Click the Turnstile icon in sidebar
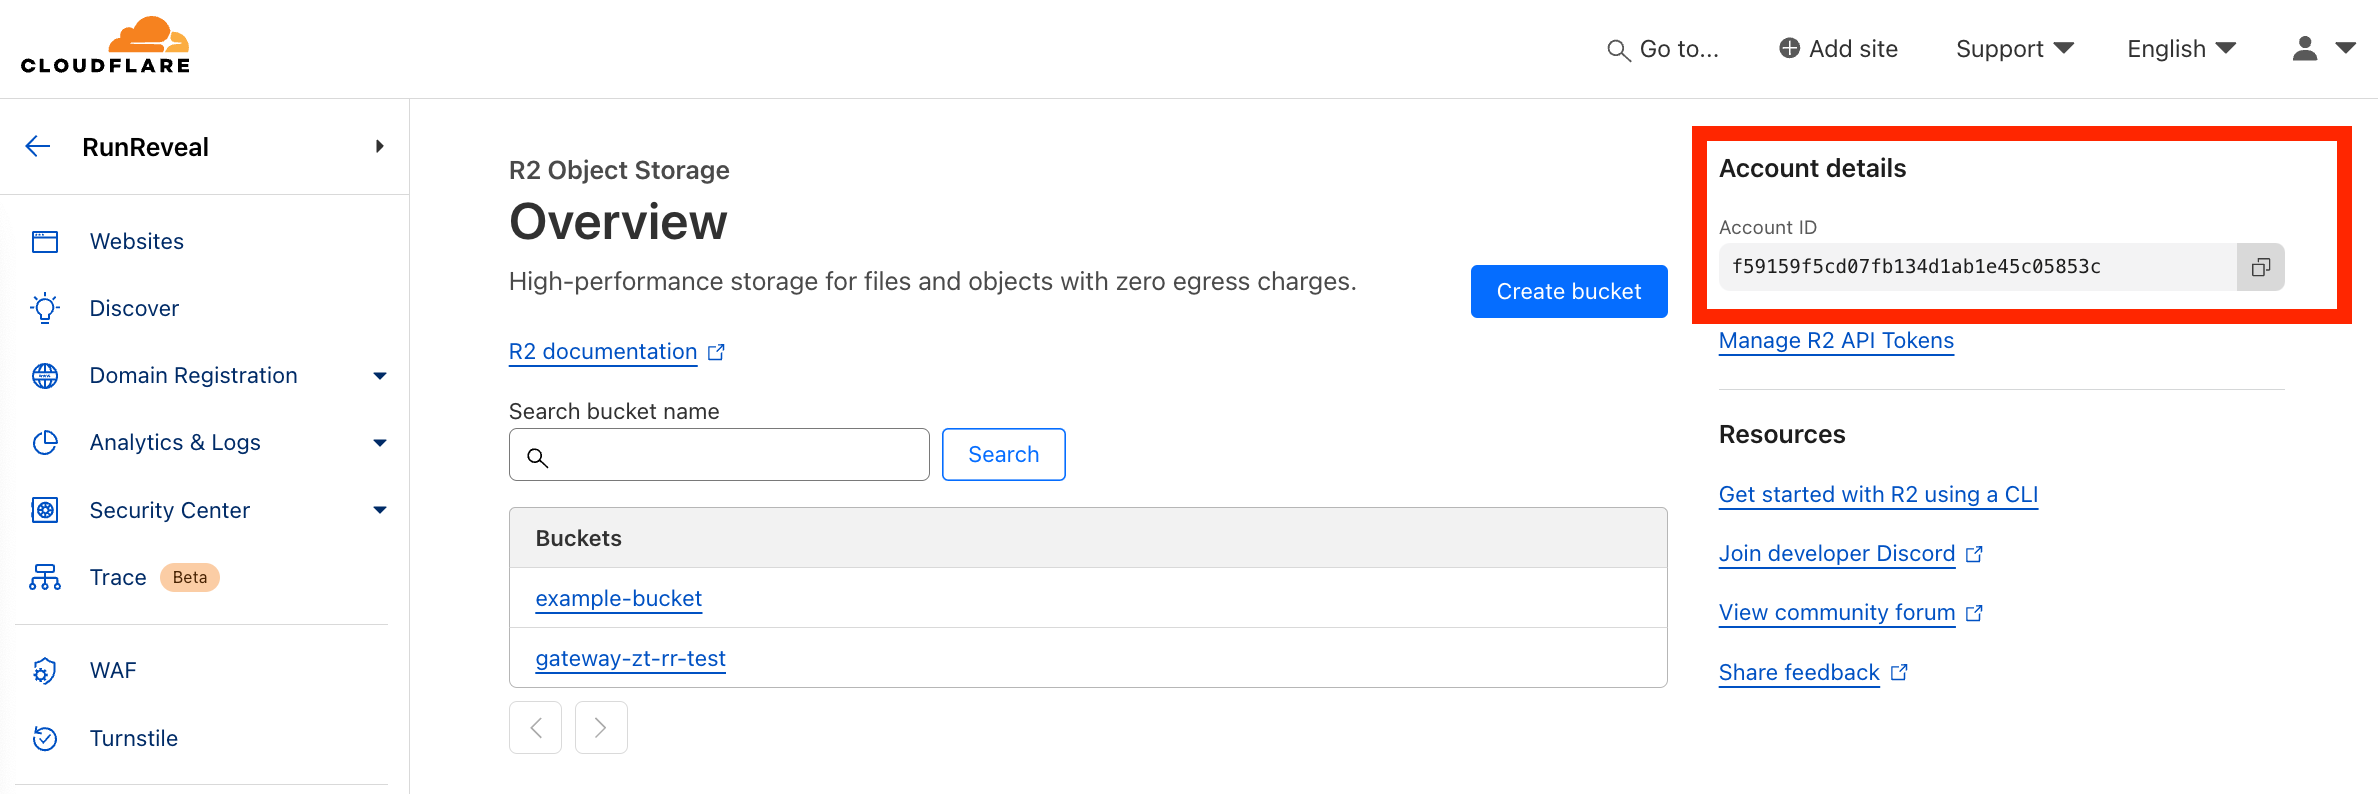The image size is (2378, 794). point(45,738)
